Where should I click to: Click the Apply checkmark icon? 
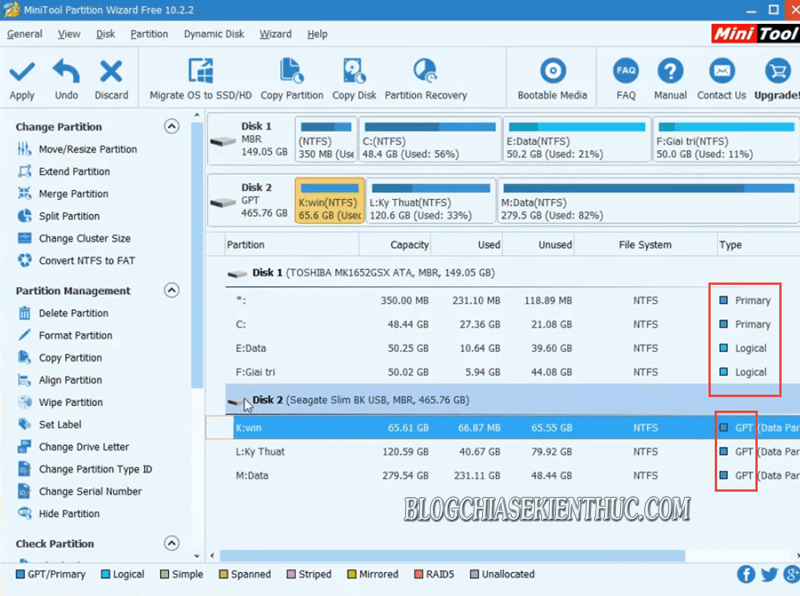tap(22, 71)
